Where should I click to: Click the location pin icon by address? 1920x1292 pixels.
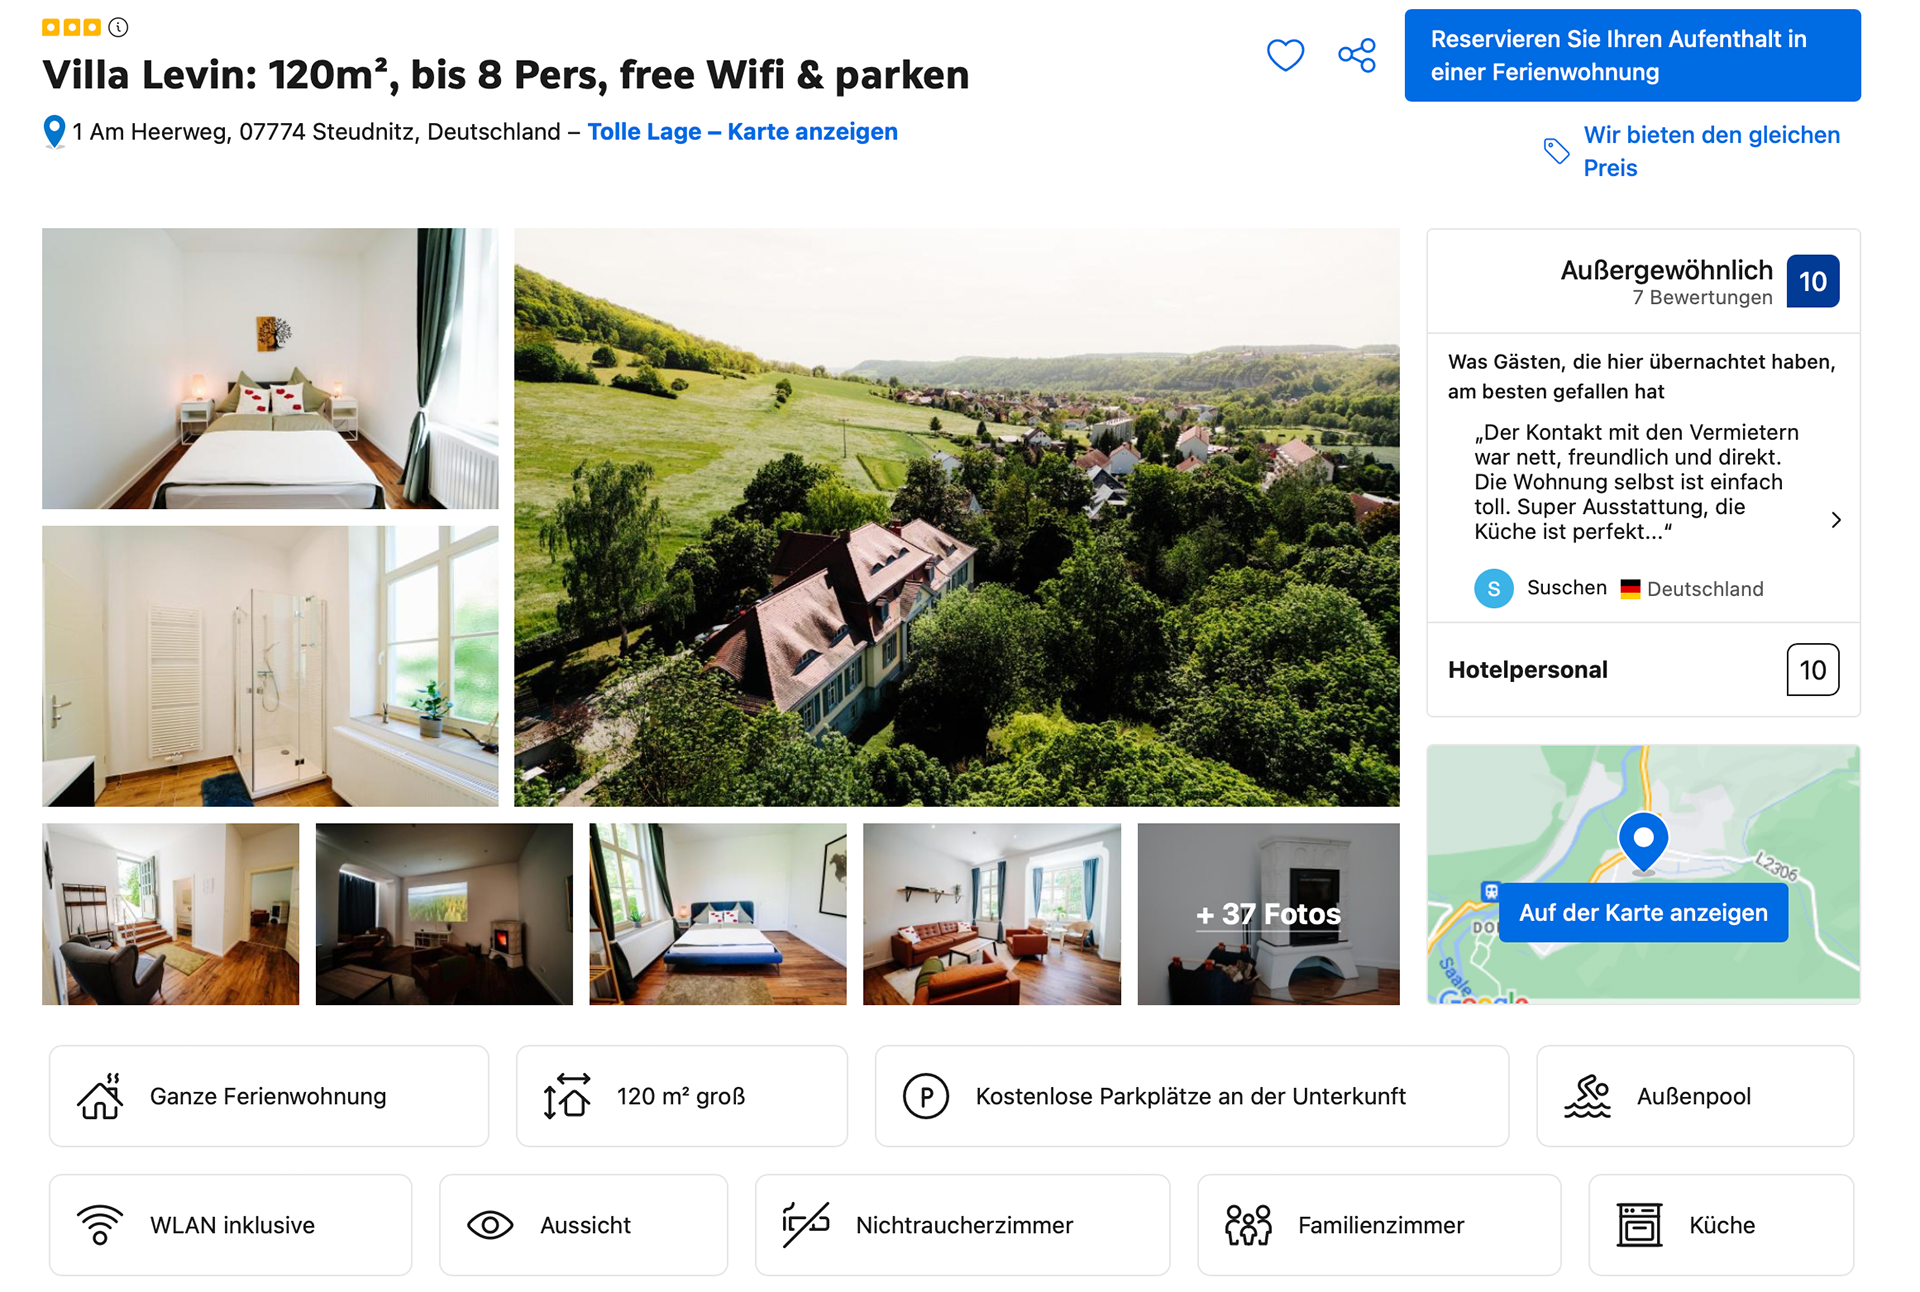54,132
